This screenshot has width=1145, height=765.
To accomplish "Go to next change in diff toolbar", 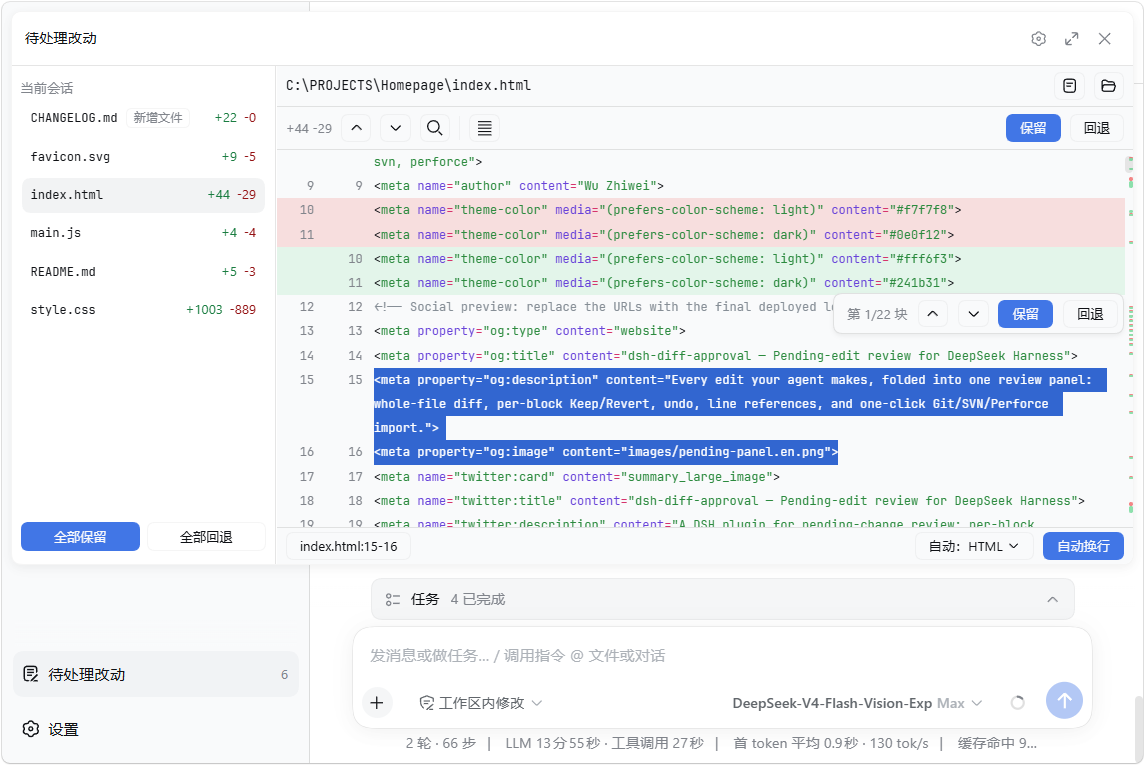I will (396, 128).
